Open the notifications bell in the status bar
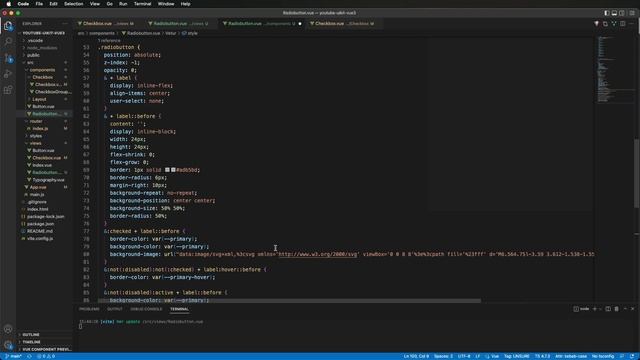This screenshot has width=640, height=360. 632,356
